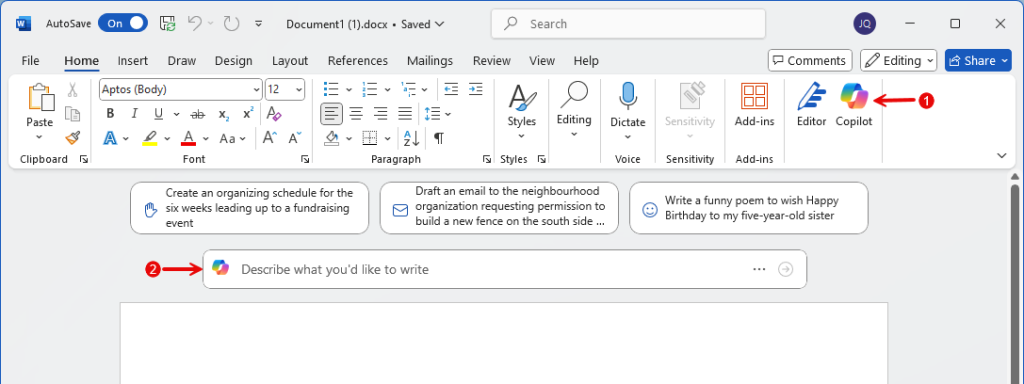Open the JQ account profile

[x=865, y=24]
